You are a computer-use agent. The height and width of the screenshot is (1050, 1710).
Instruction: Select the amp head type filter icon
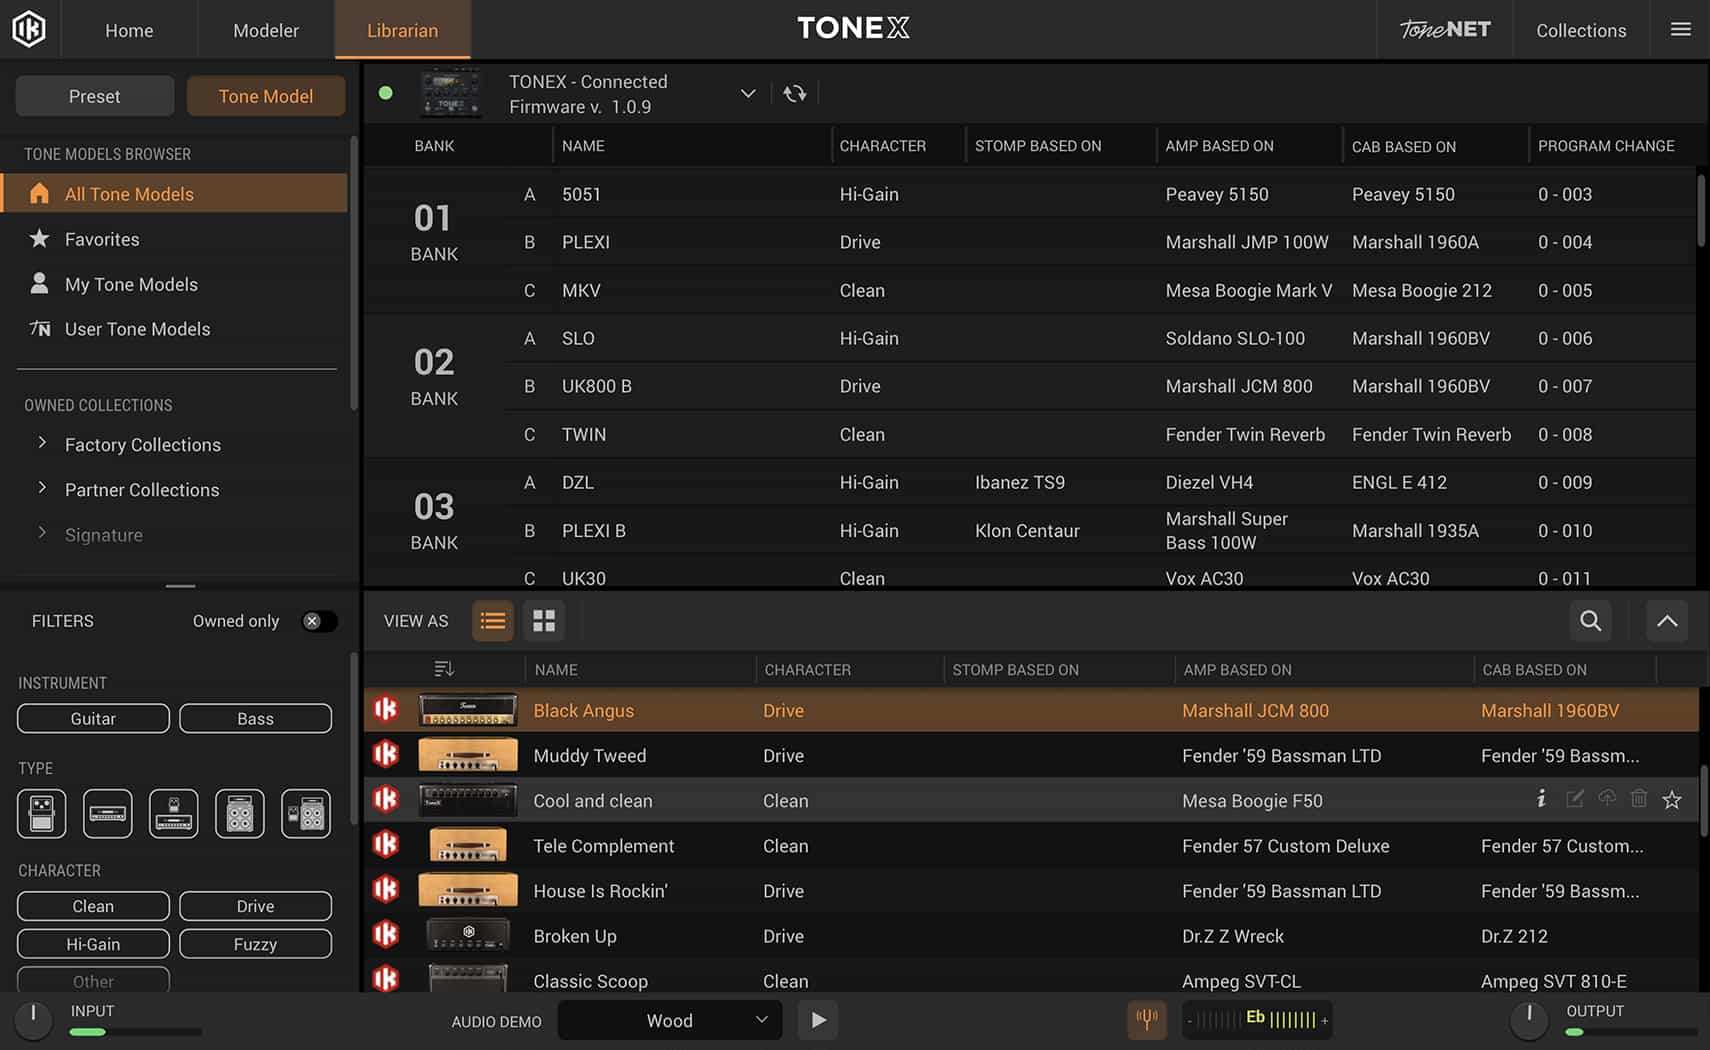pyautogui.click(x=107, y=813)
